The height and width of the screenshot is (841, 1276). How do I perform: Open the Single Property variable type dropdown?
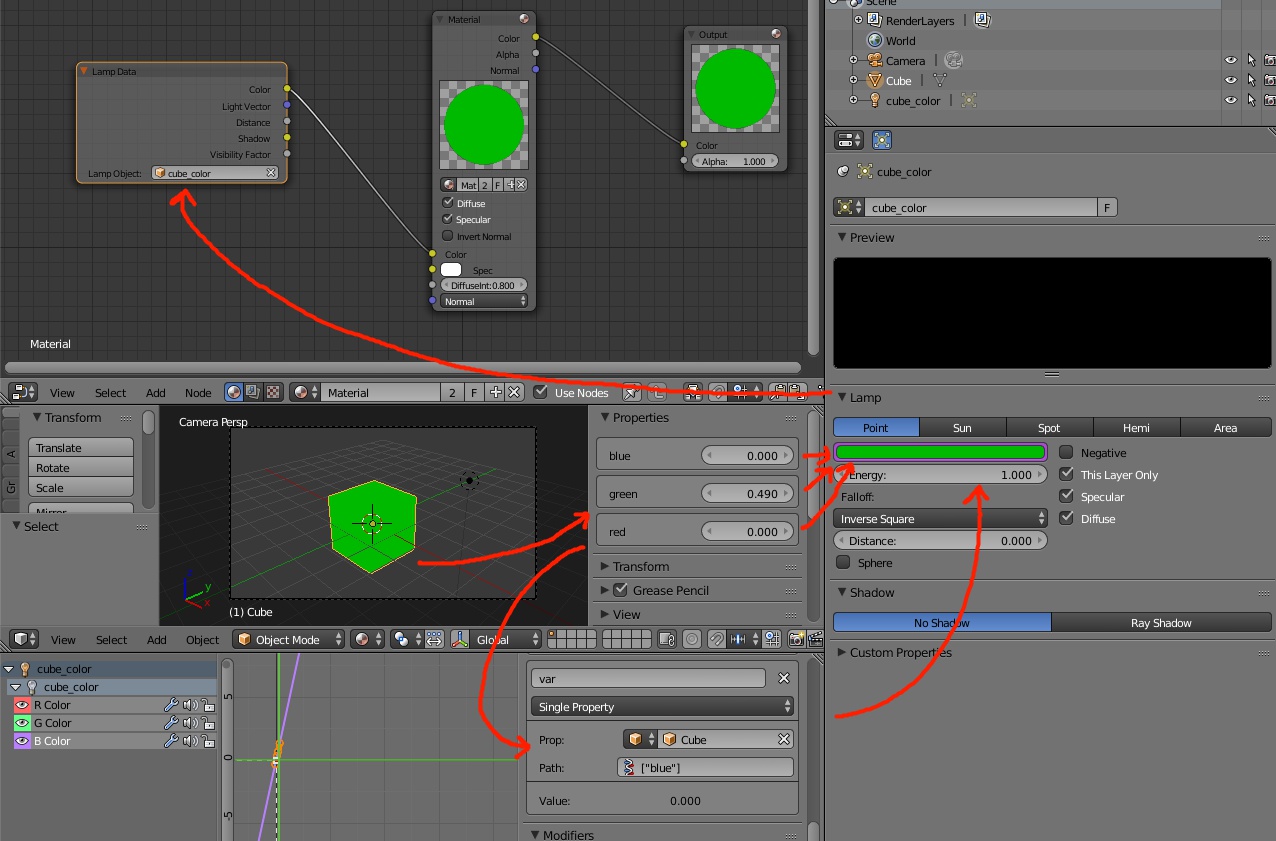coord(662,707)
